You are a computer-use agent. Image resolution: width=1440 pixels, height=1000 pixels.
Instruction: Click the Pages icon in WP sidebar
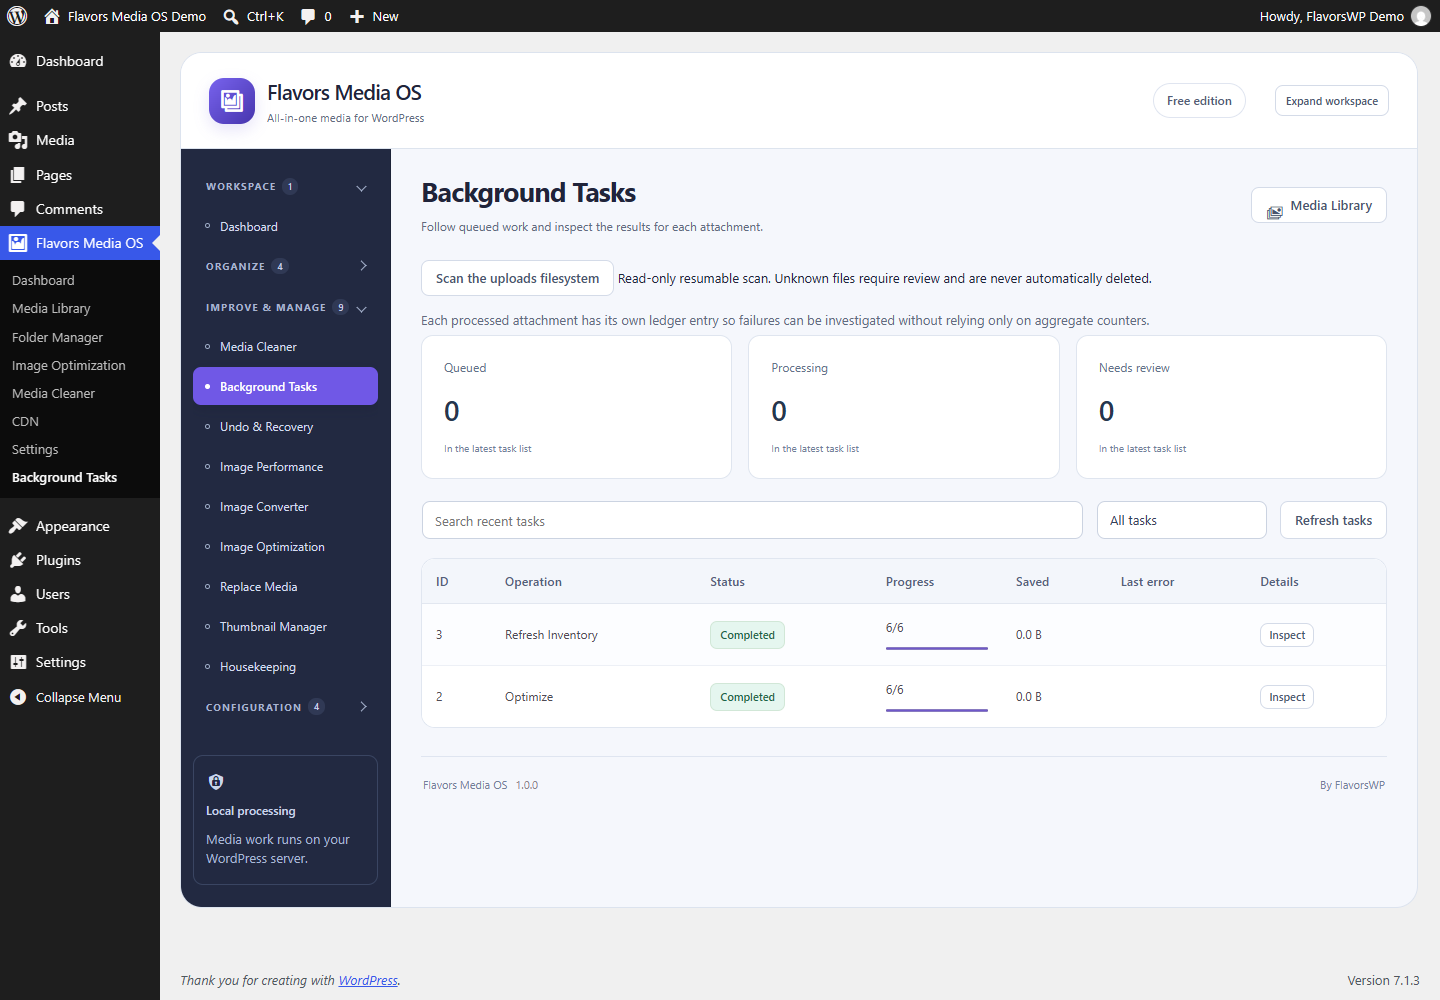pos(18,175)
